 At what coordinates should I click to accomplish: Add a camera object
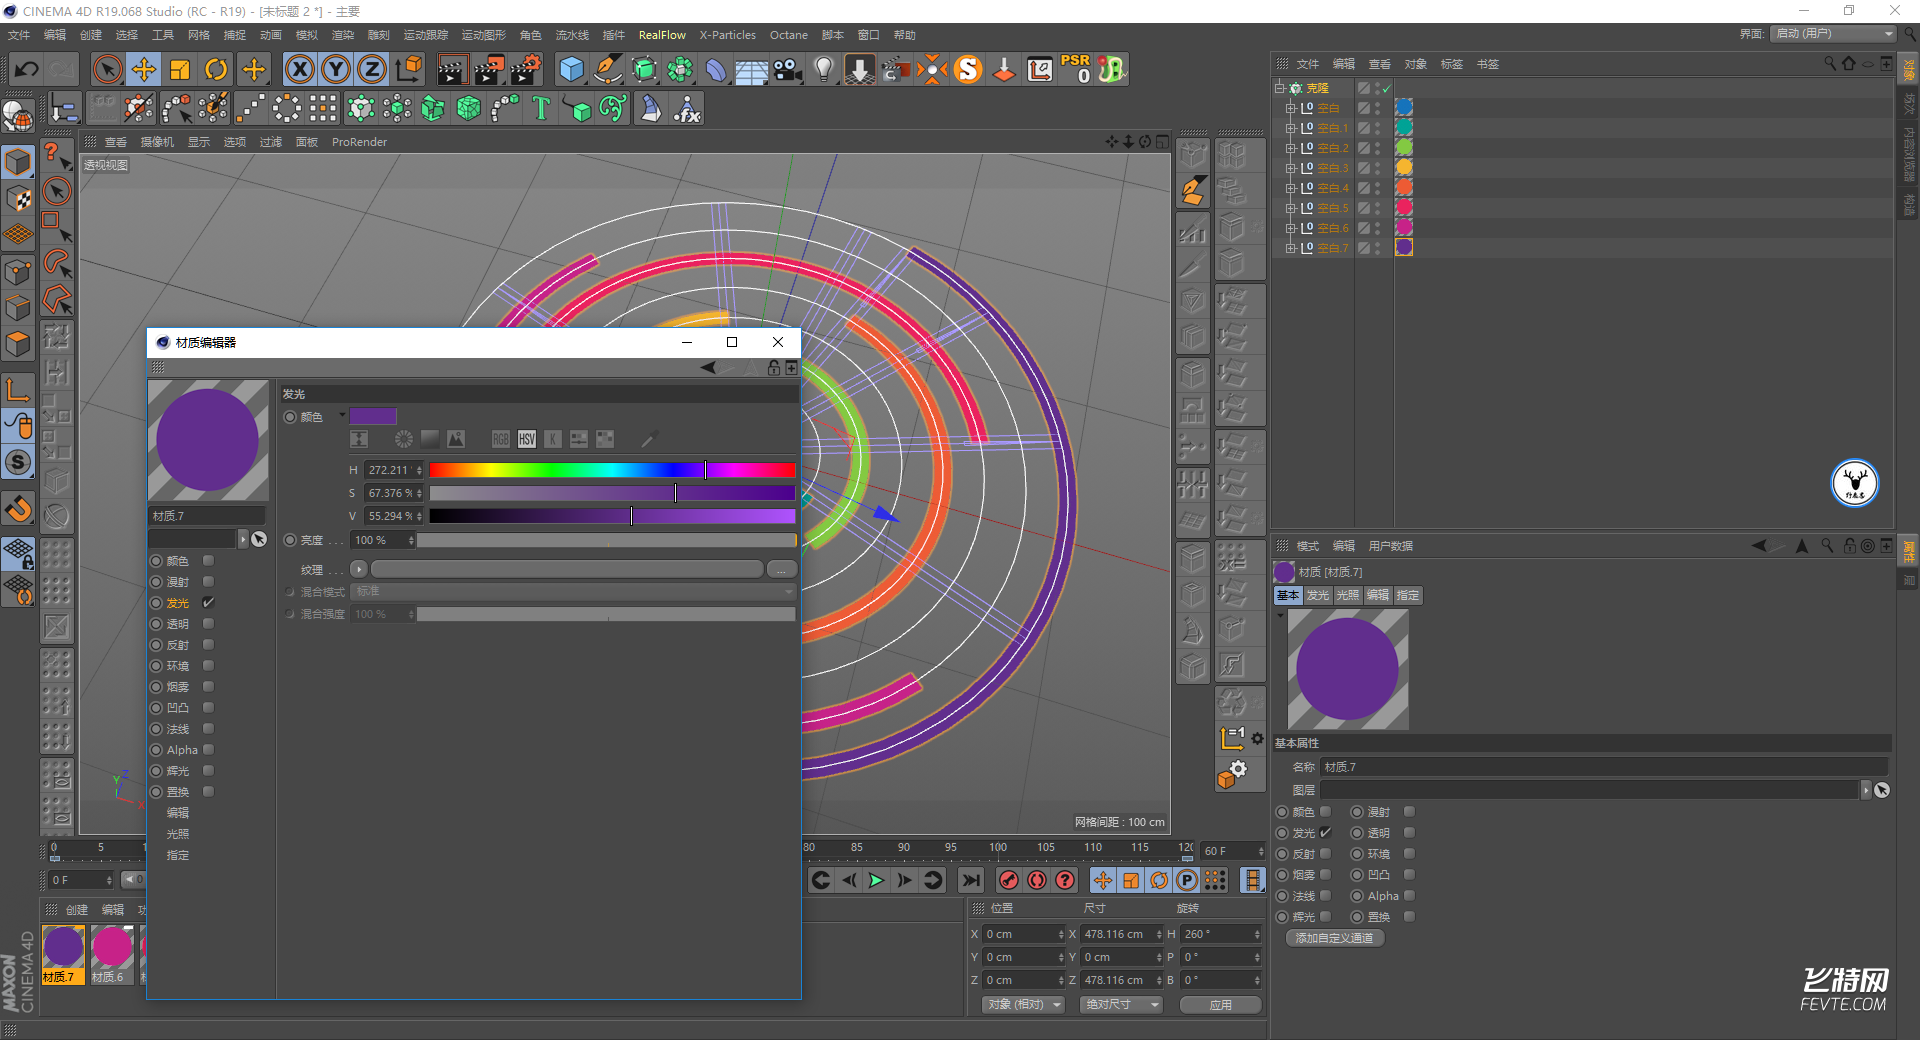tap(787, 69)
